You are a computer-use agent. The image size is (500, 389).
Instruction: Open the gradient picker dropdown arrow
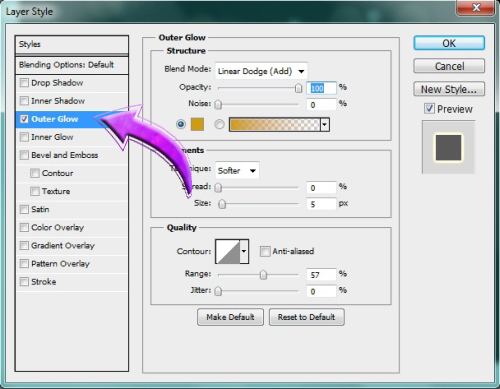point(325,125)
